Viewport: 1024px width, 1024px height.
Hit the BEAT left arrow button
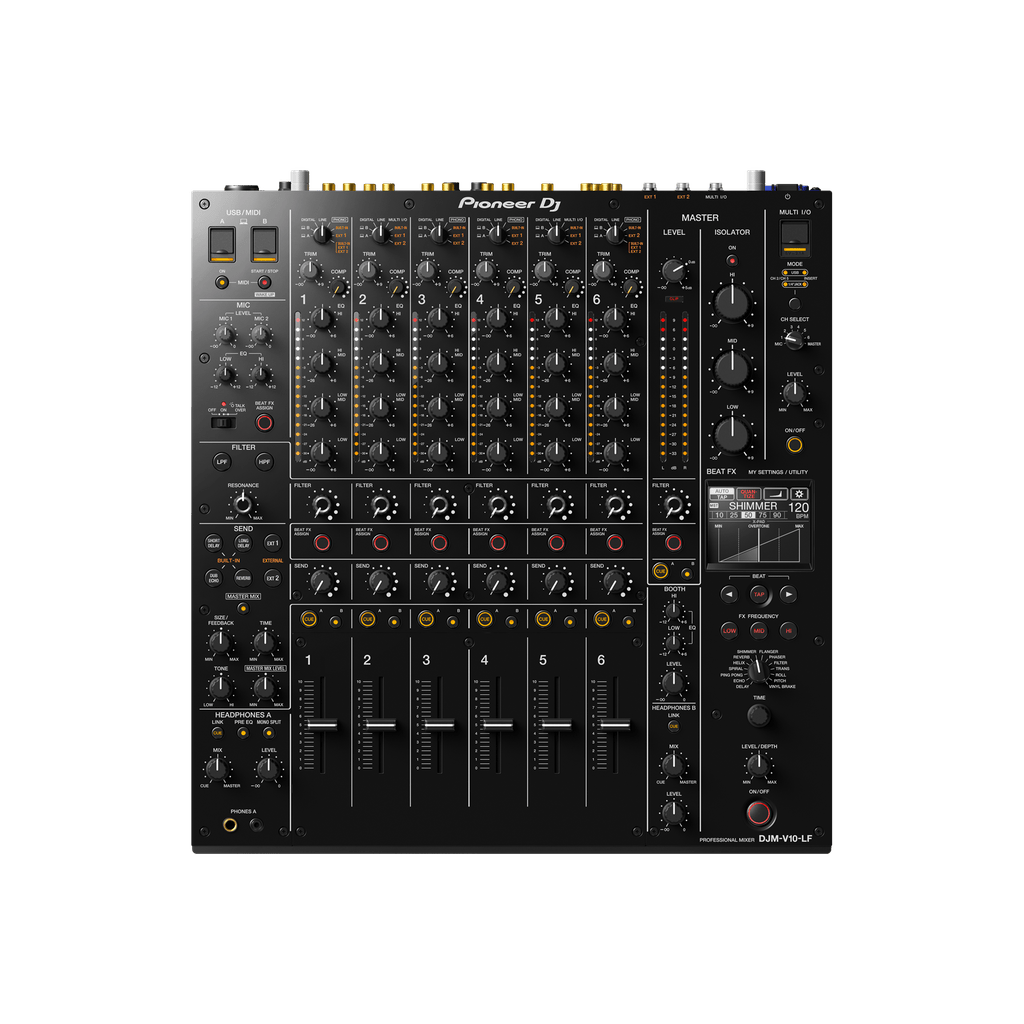(729, 594)
